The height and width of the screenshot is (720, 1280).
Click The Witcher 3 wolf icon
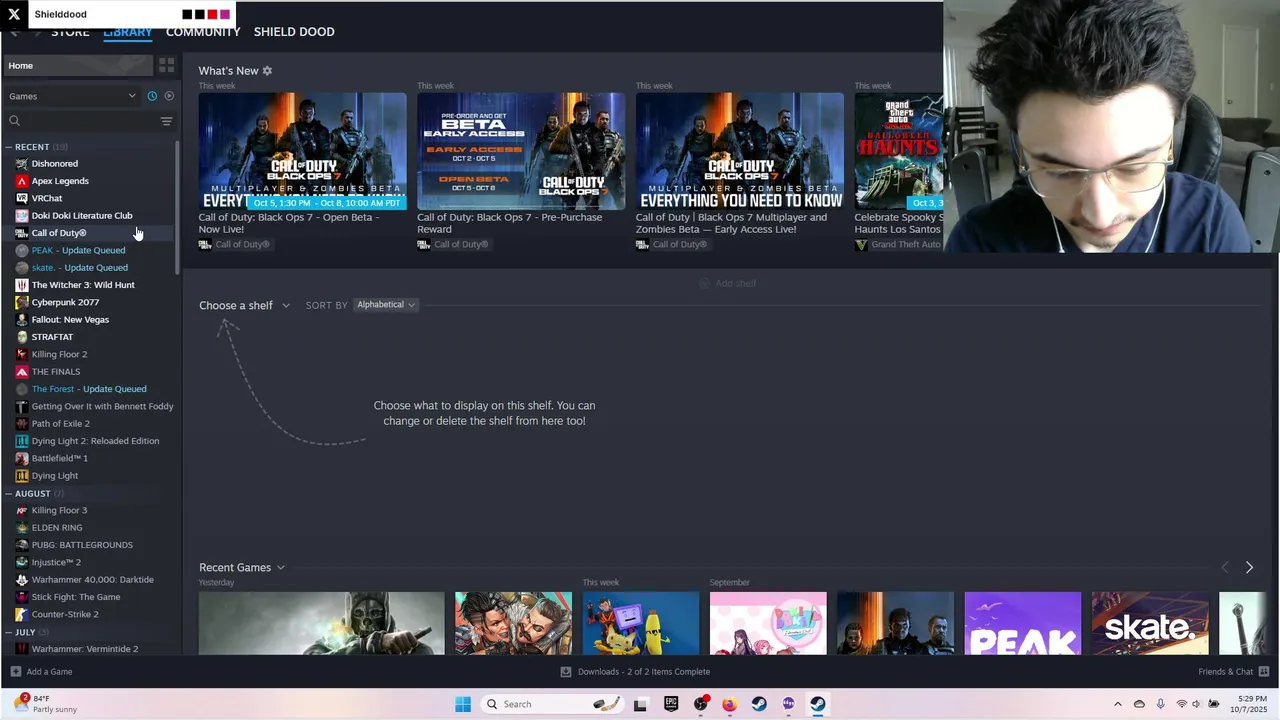tap(22, 285)
